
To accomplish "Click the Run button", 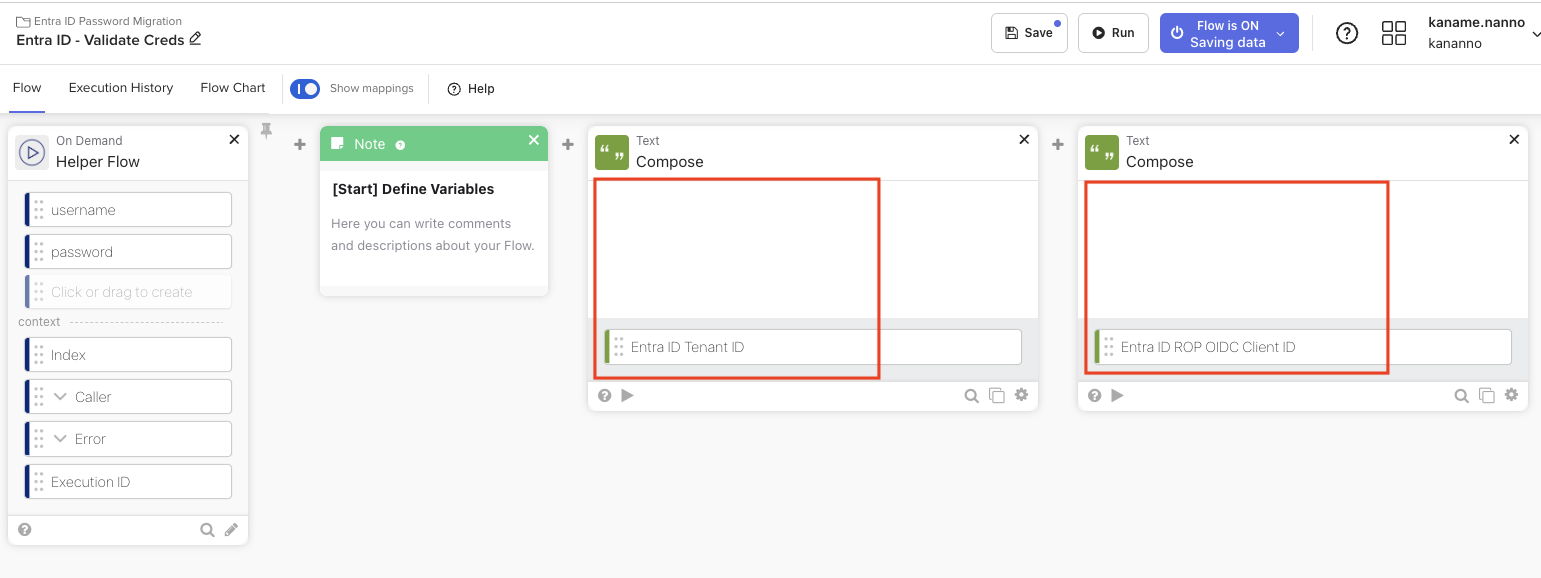I will [1112, 33].
